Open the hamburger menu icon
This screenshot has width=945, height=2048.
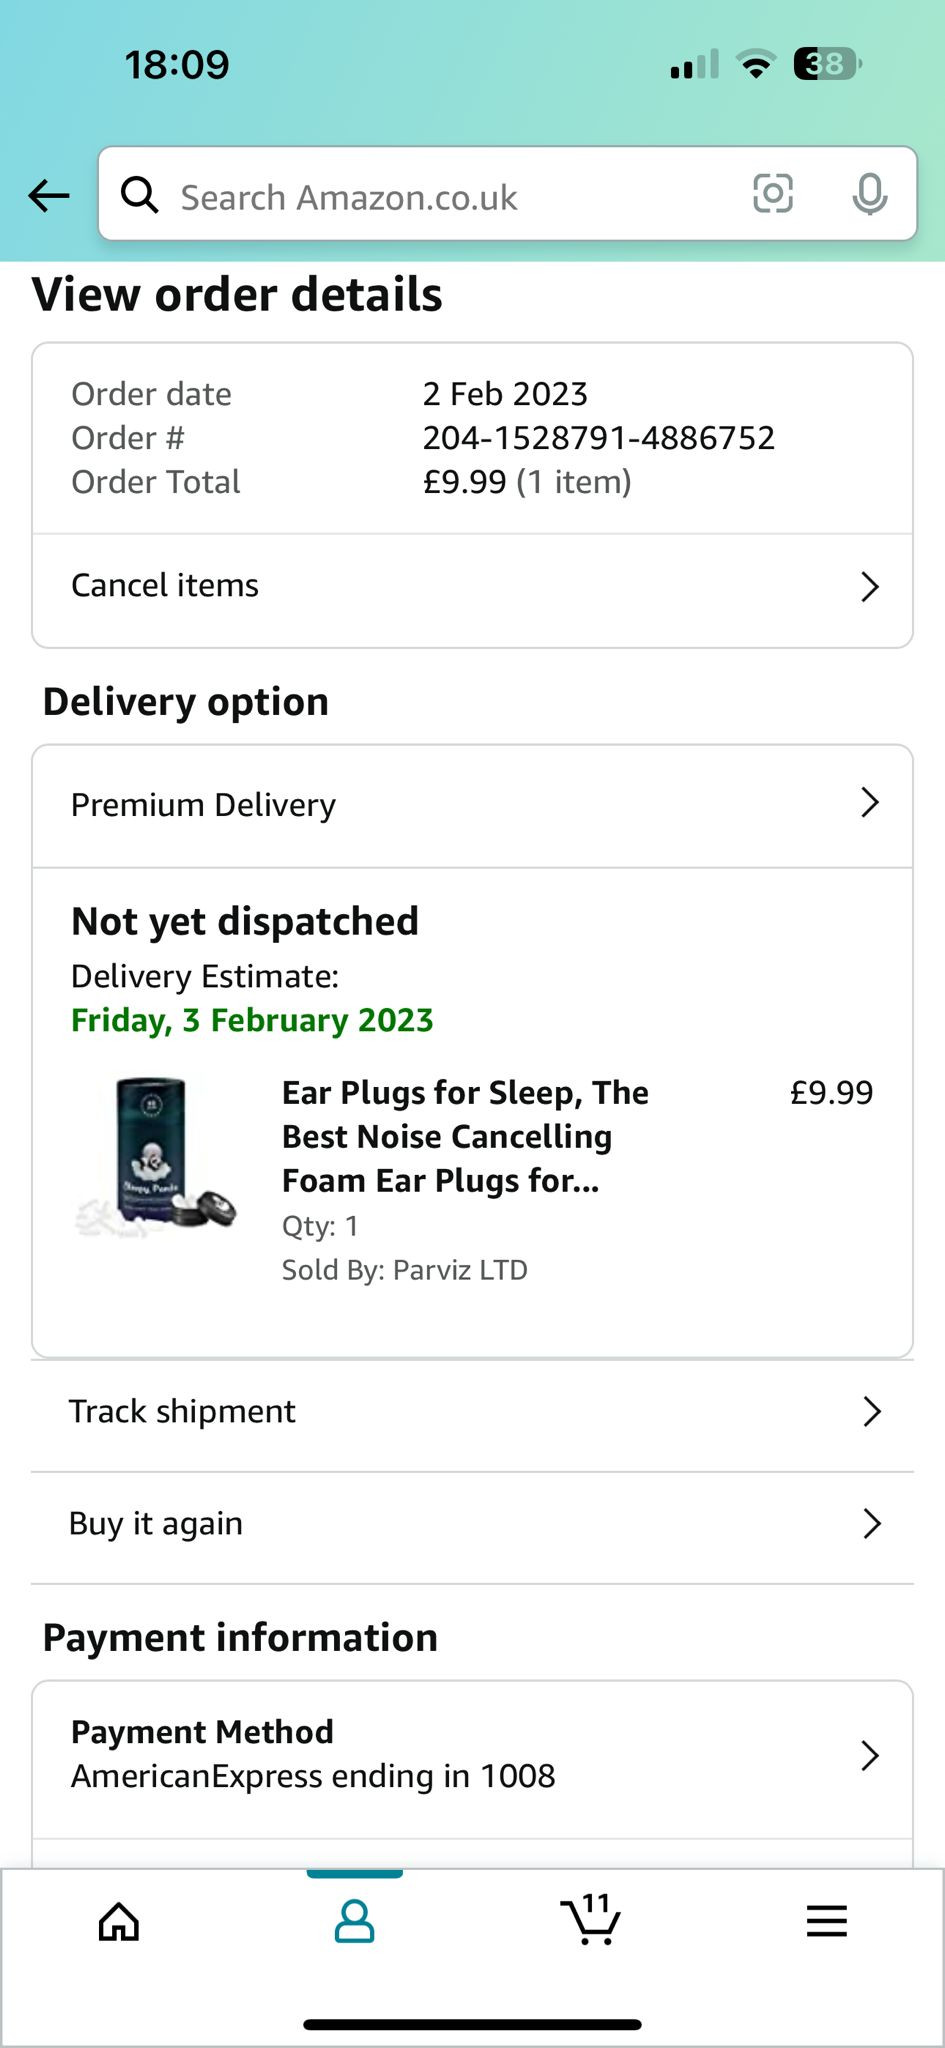click(826, 1921)
